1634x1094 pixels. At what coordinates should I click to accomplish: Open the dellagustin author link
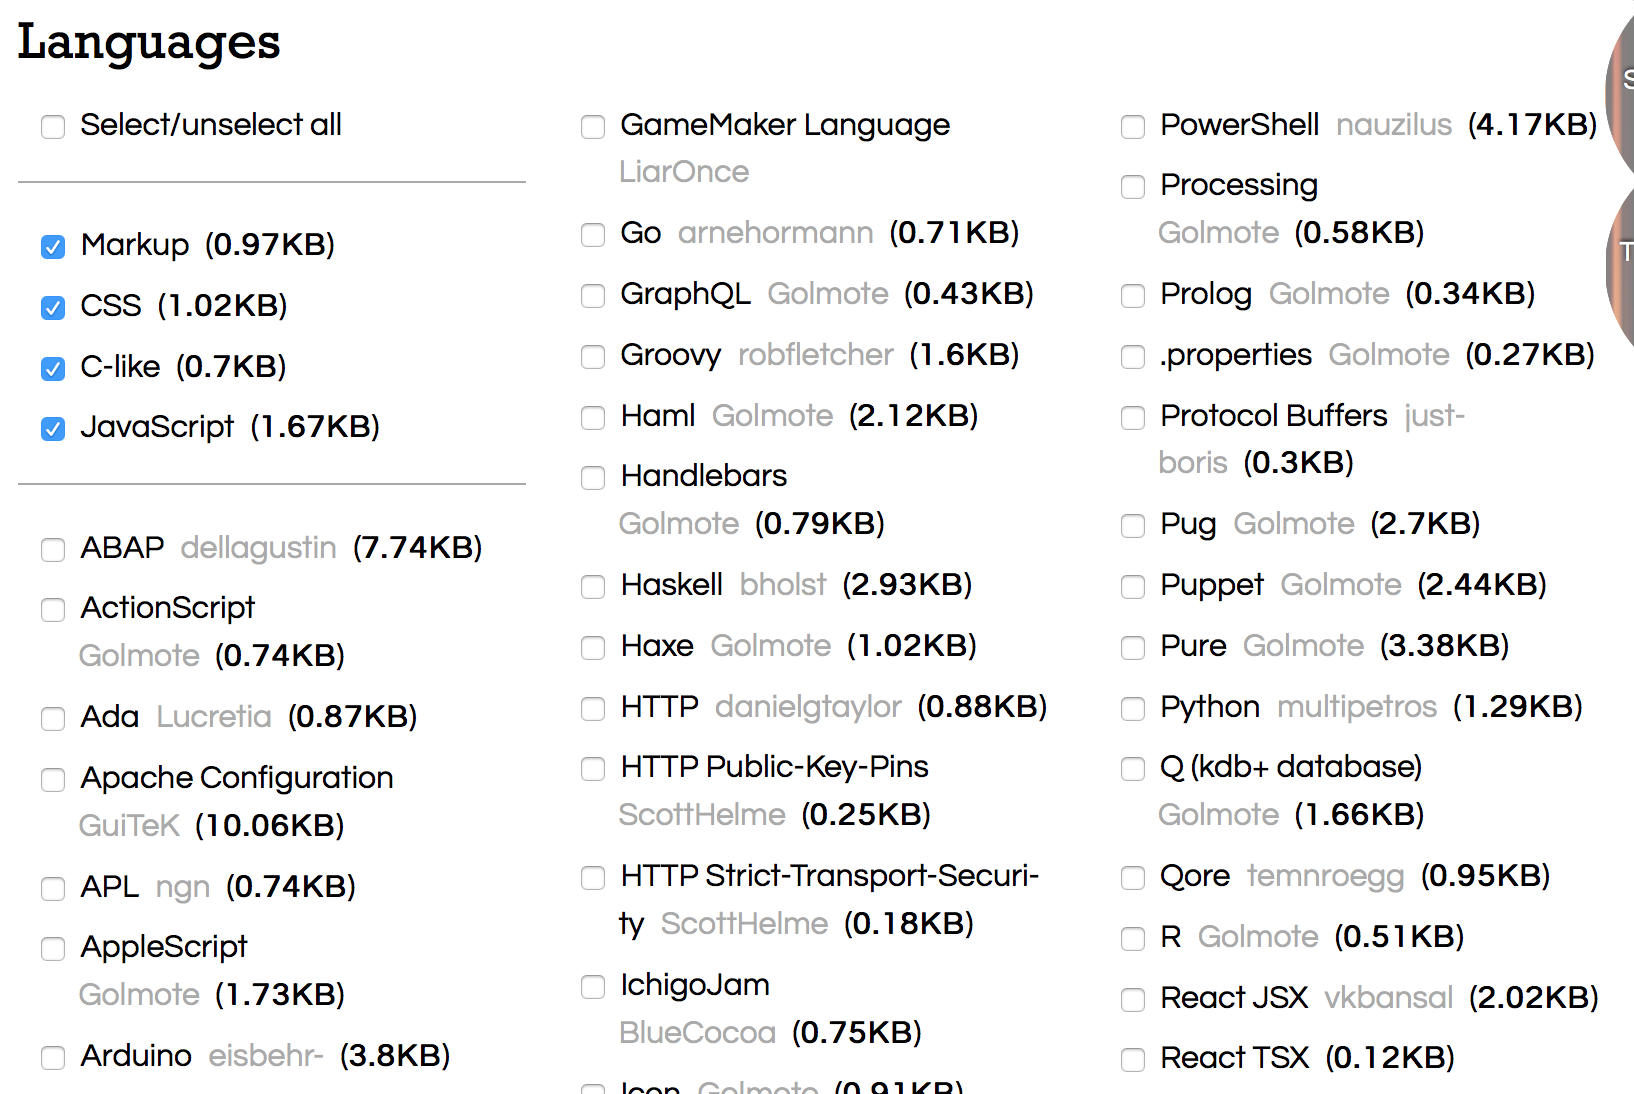coord(258,548)
